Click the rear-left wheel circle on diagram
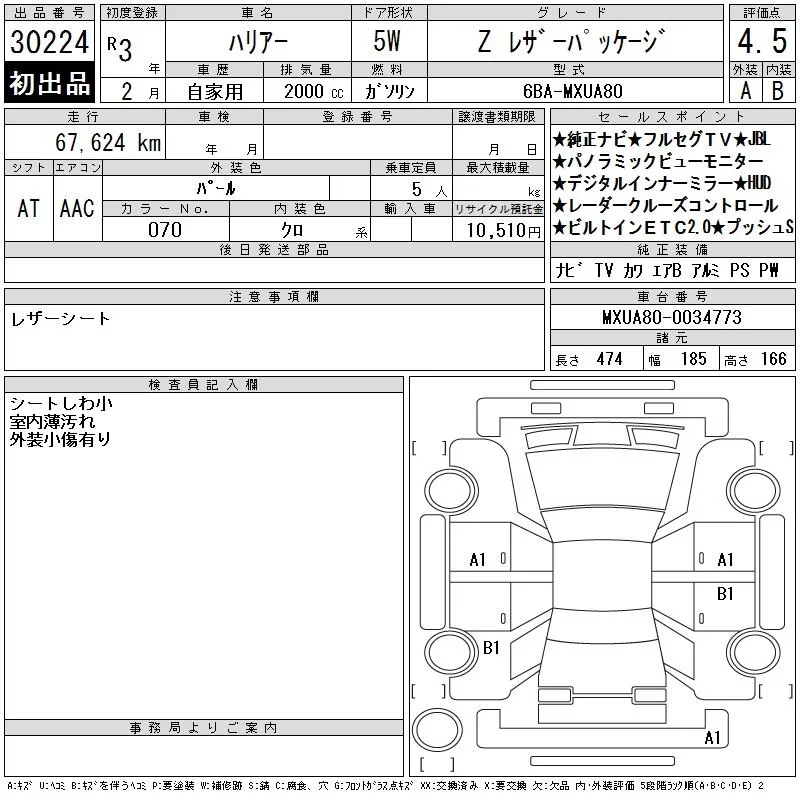This screenshot has width=800, height=800. point(452,653)
